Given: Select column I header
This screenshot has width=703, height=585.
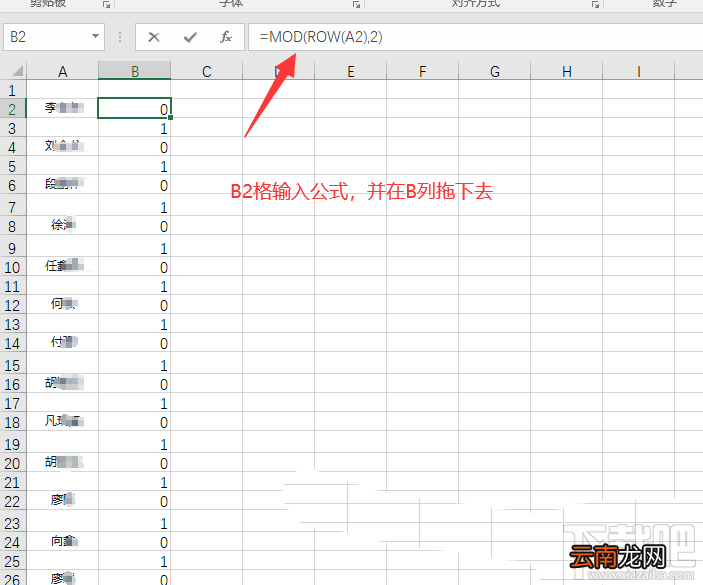Looking at the screenshot, I should pyautogui.click(x=638, y=71).
